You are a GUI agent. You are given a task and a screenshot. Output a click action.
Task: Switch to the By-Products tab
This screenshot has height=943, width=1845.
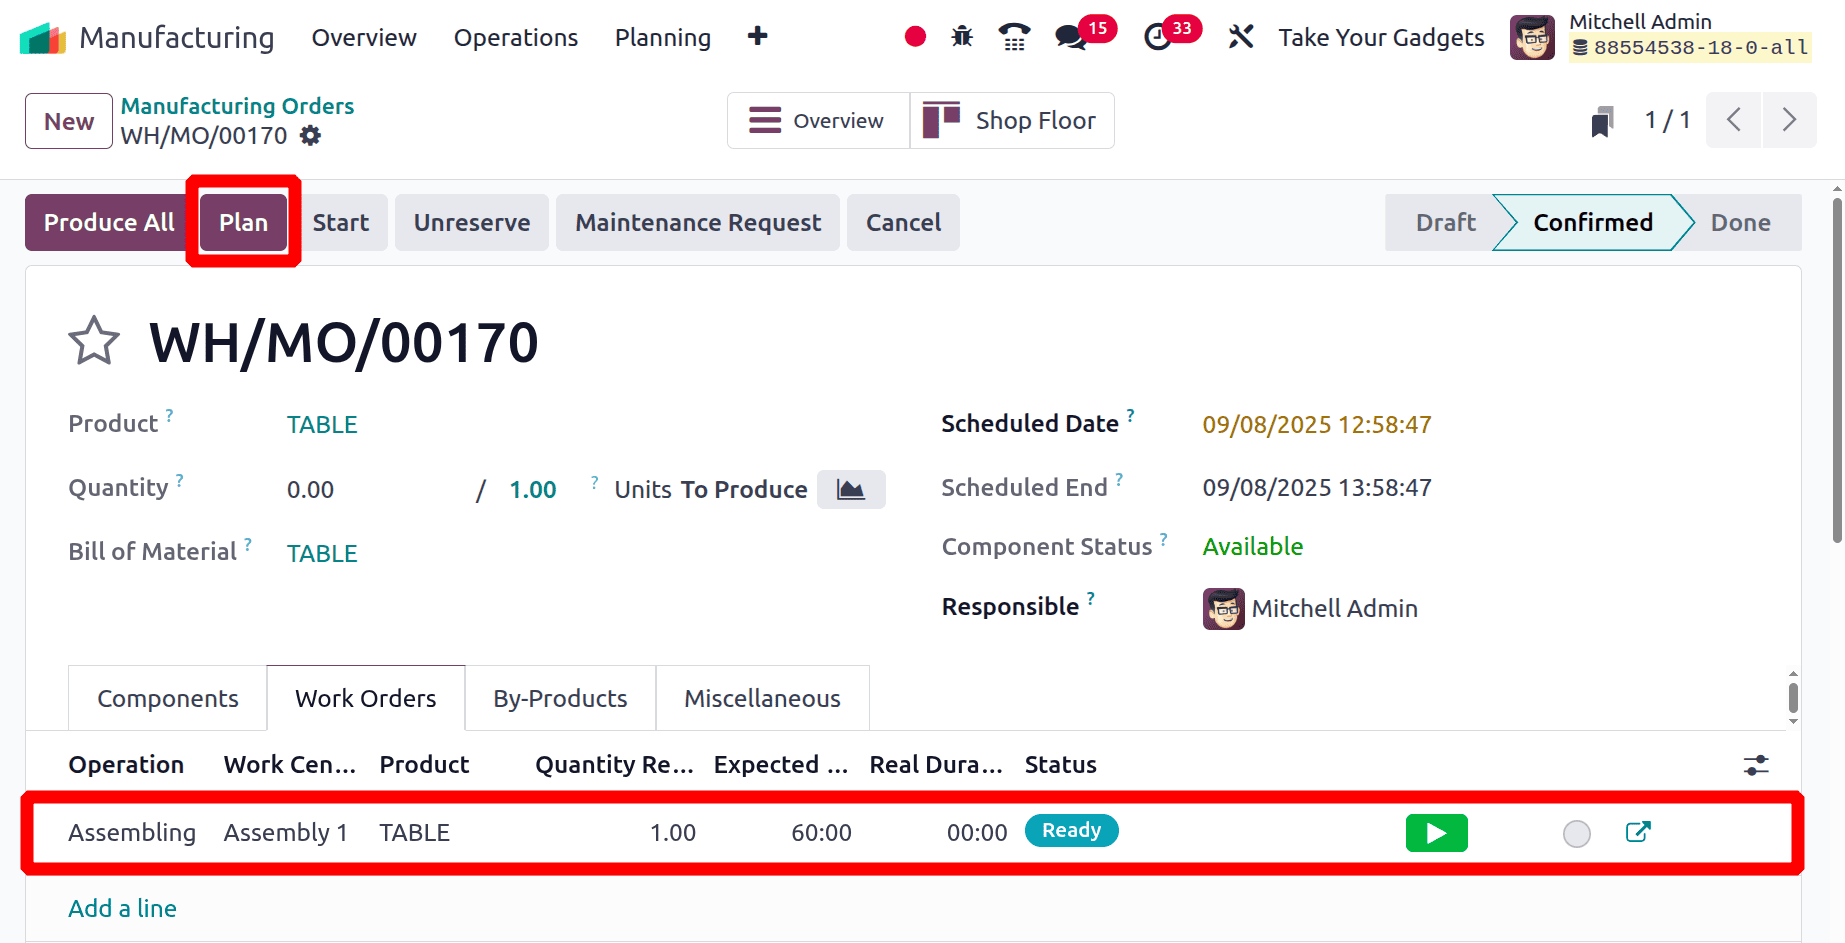560,698
